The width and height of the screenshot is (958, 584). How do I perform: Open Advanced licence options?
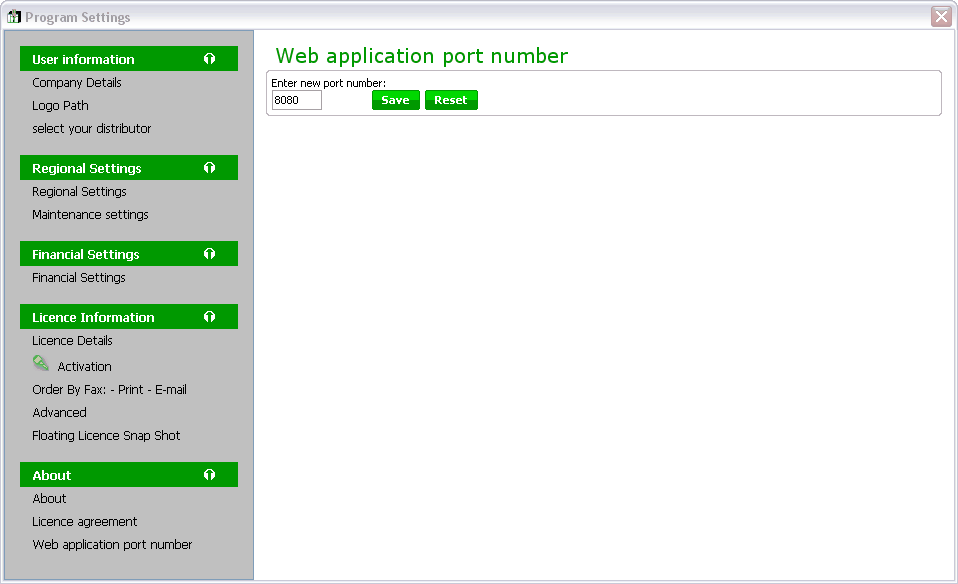tap(59, 413)
